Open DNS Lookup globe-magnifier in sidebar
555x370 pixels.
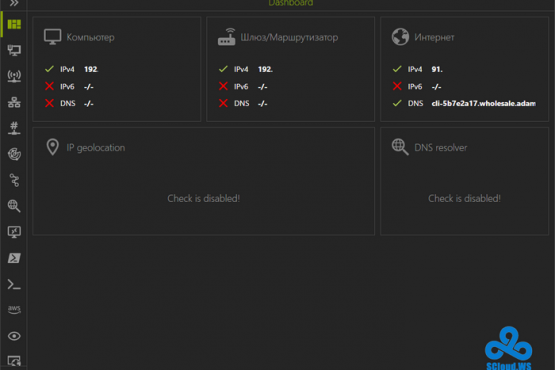pyautogui.click(x=14, y=206)
